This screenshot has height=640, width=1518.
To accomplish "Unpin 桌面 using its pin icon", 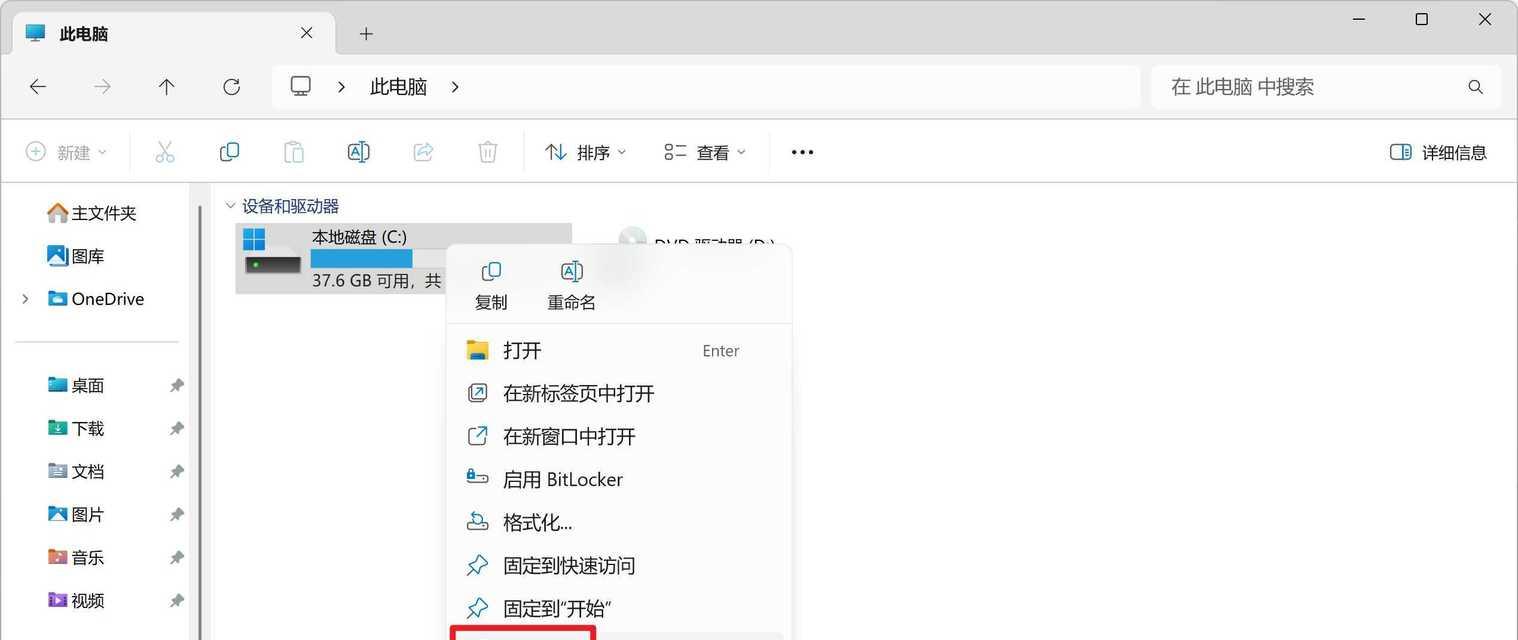I will click(x=176, y=385).
